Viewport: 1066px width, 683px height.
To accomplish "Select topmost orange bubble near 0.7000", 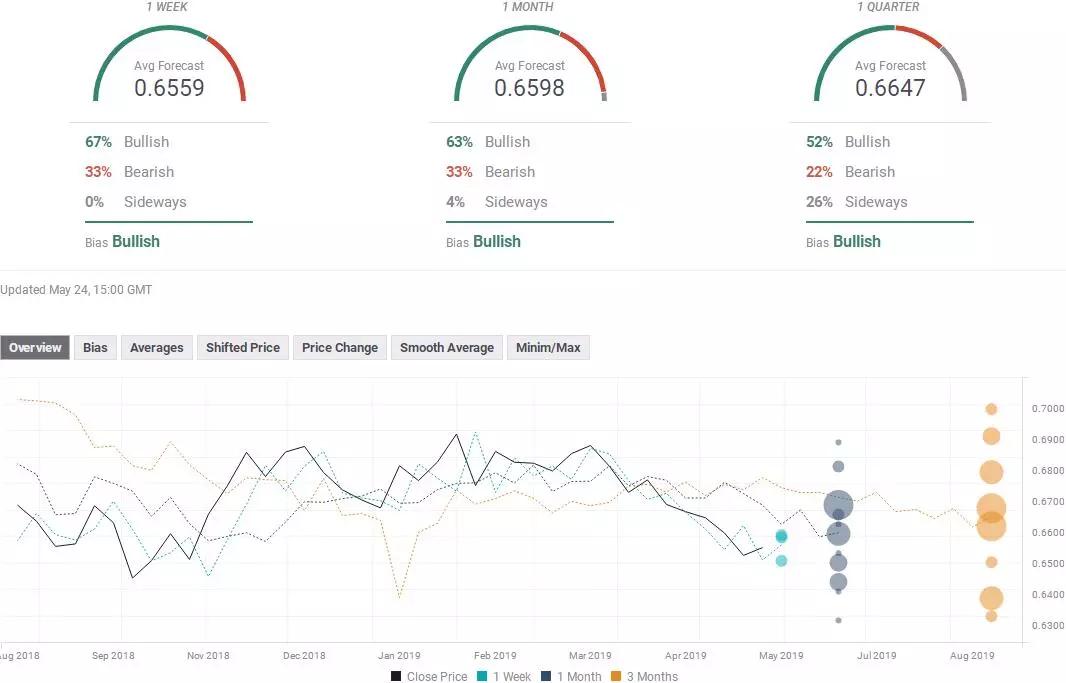I will [x=991, y=409].
